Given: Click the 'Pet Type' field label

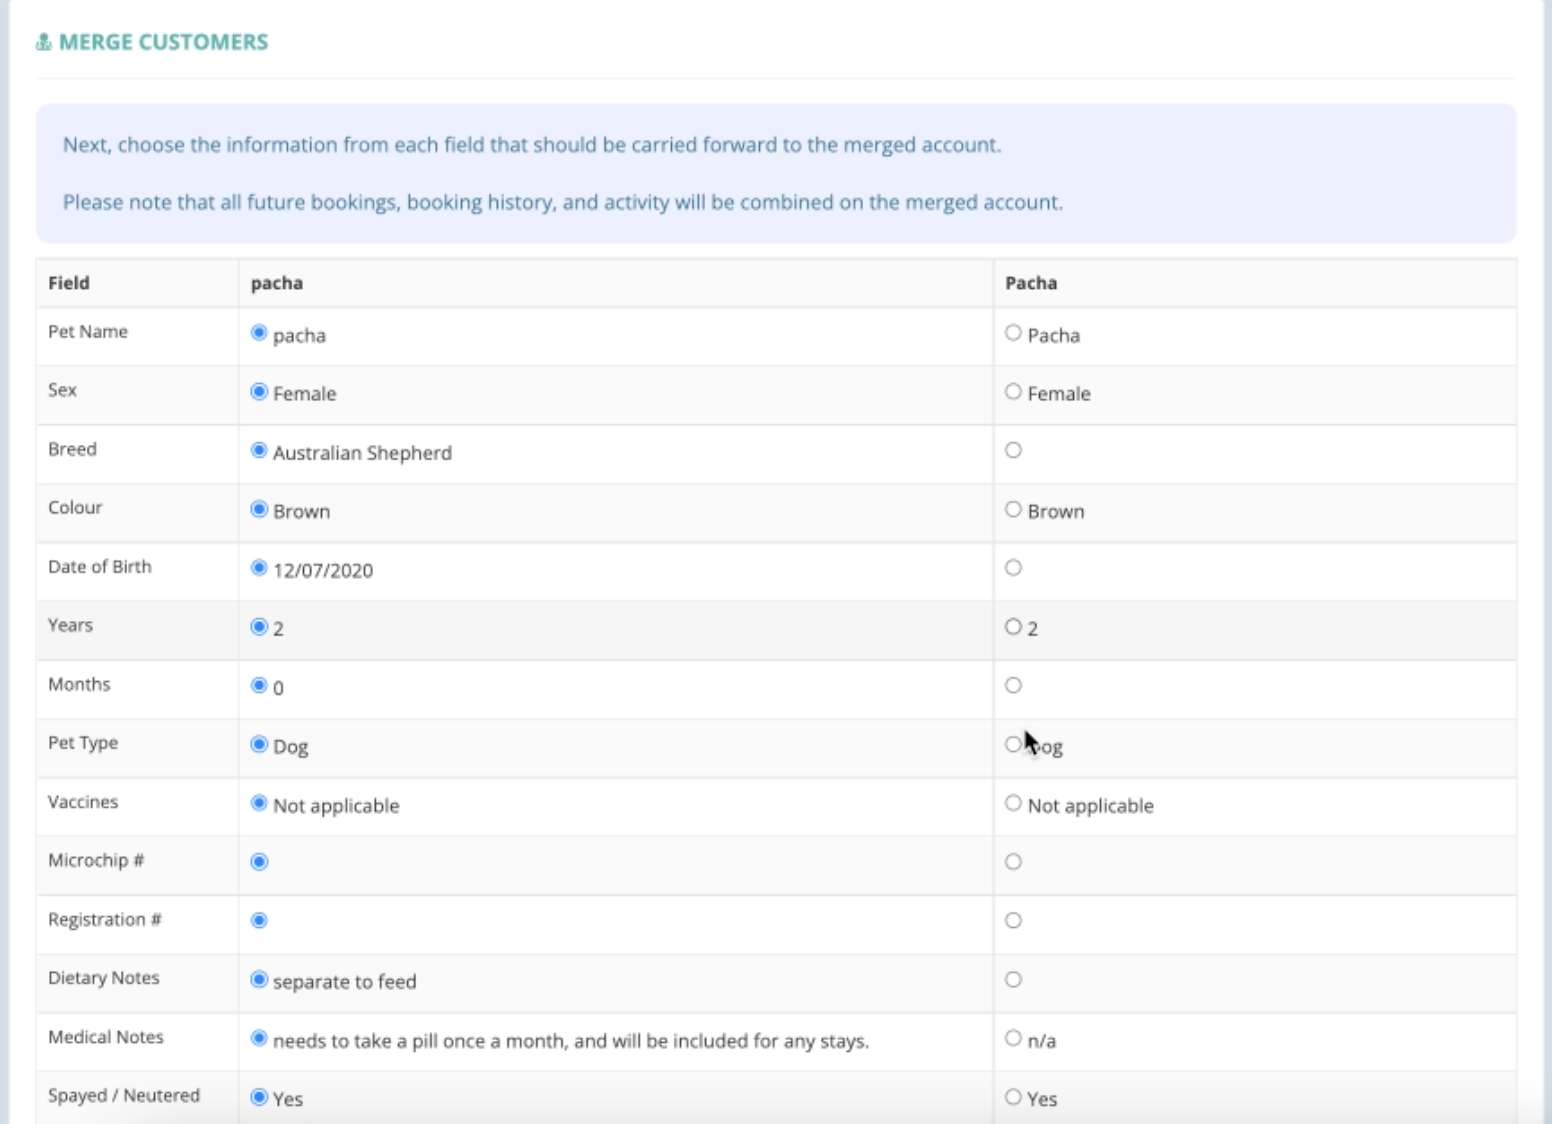Looking at the screenshot, I should click(x=83, y=743).
